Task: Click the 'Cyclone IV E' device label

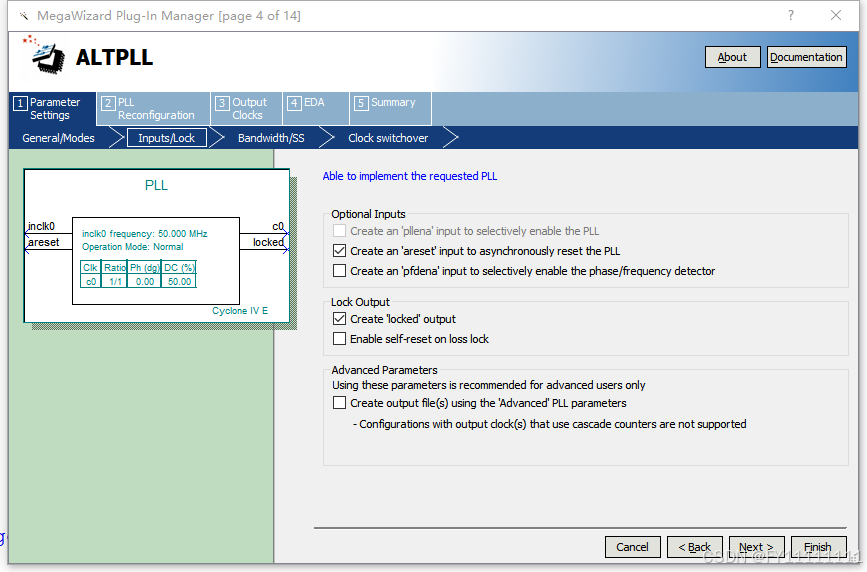Action: [240, 310]
